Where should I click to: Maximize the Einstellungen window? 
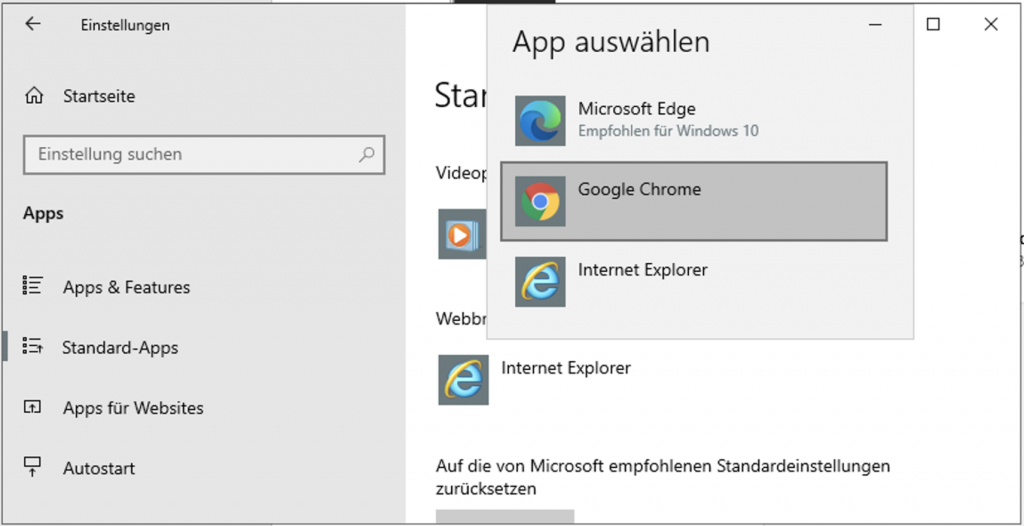933,25
